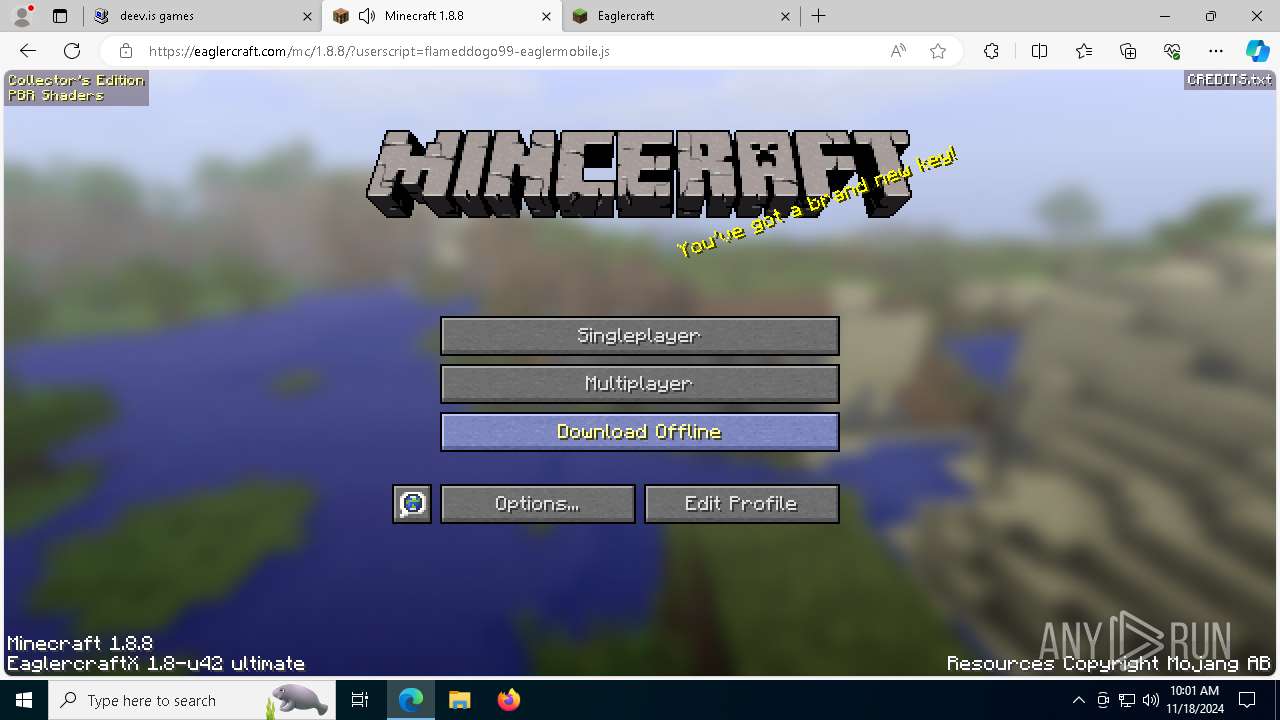Enable split screen view
The height and width of the screenshot is (720, 1280).
(1039, 51)
